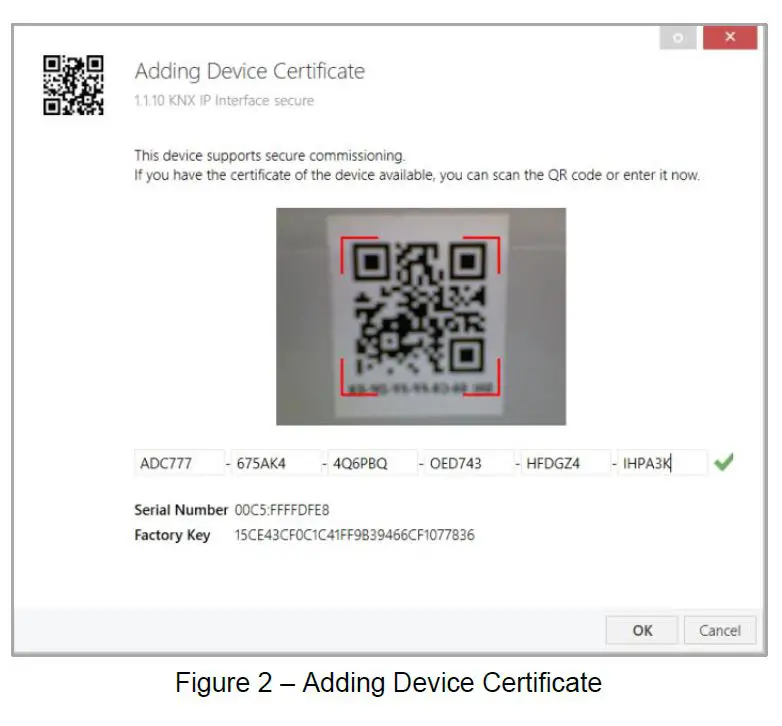Screen dimensions: 782x726
Task: Click the gray maximize button in title bar
Action: tap(678, 37)
